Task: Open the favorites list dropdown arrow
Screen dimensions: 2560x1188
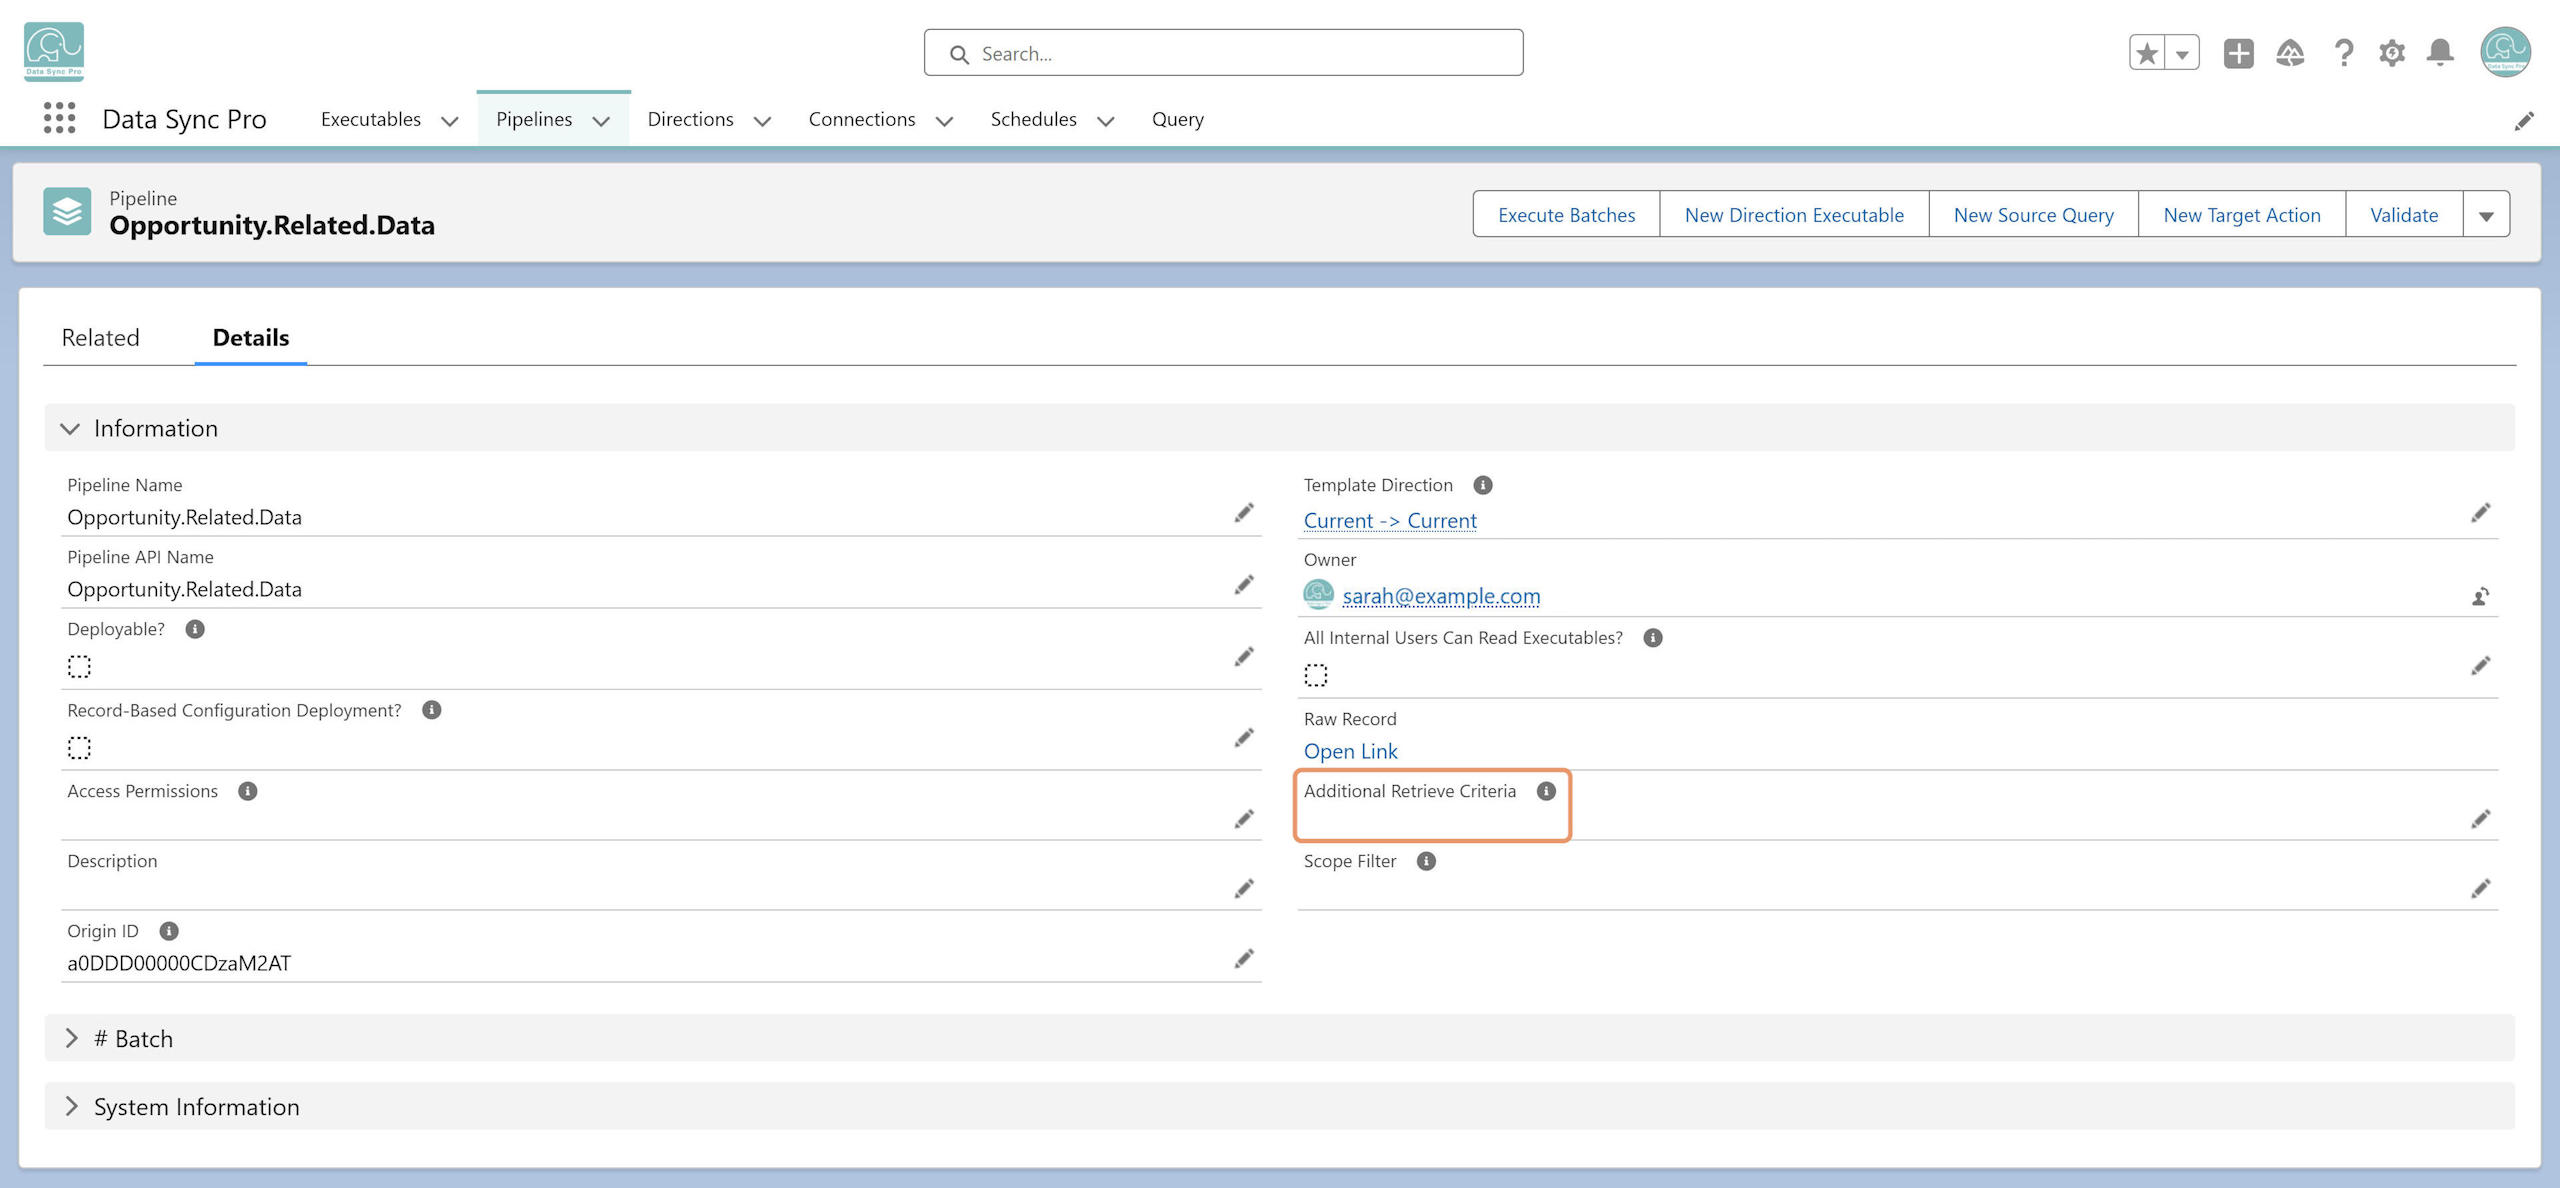Action: 2182,53
